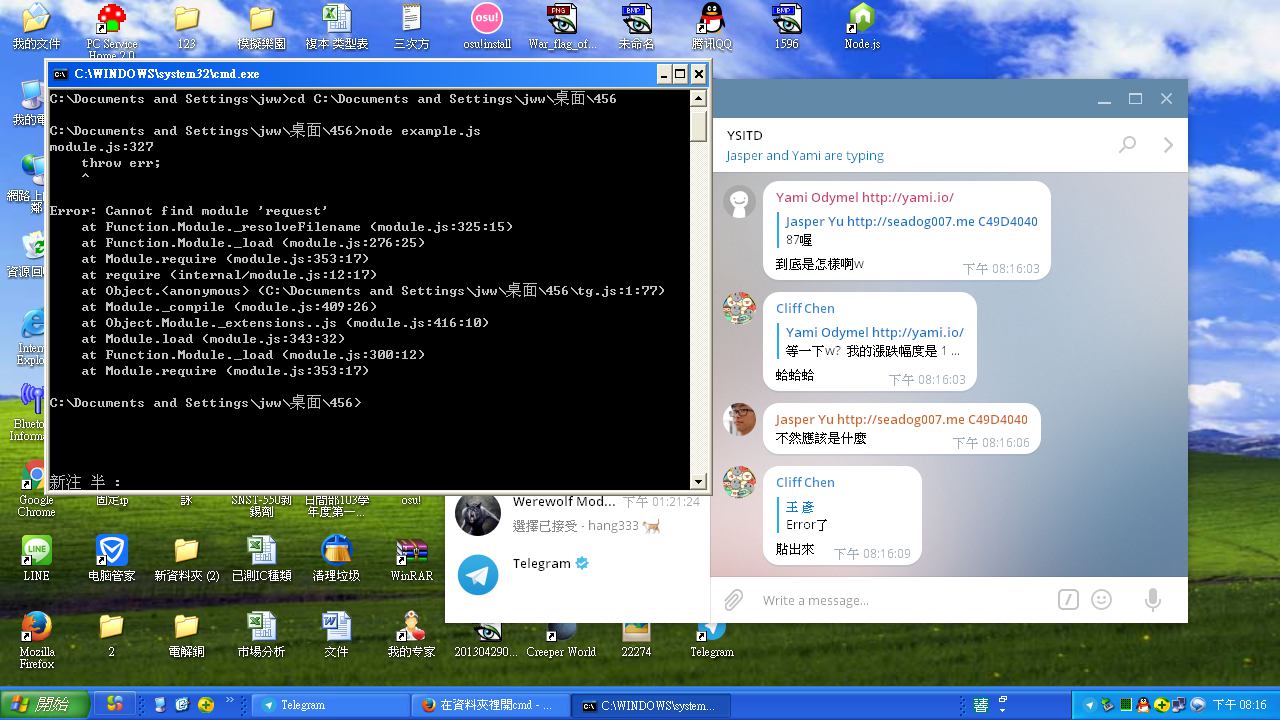This screenshot has width=1280, height=720.
Task: Search in YSITD chat magnifier icon
Action: point(1127,145)
